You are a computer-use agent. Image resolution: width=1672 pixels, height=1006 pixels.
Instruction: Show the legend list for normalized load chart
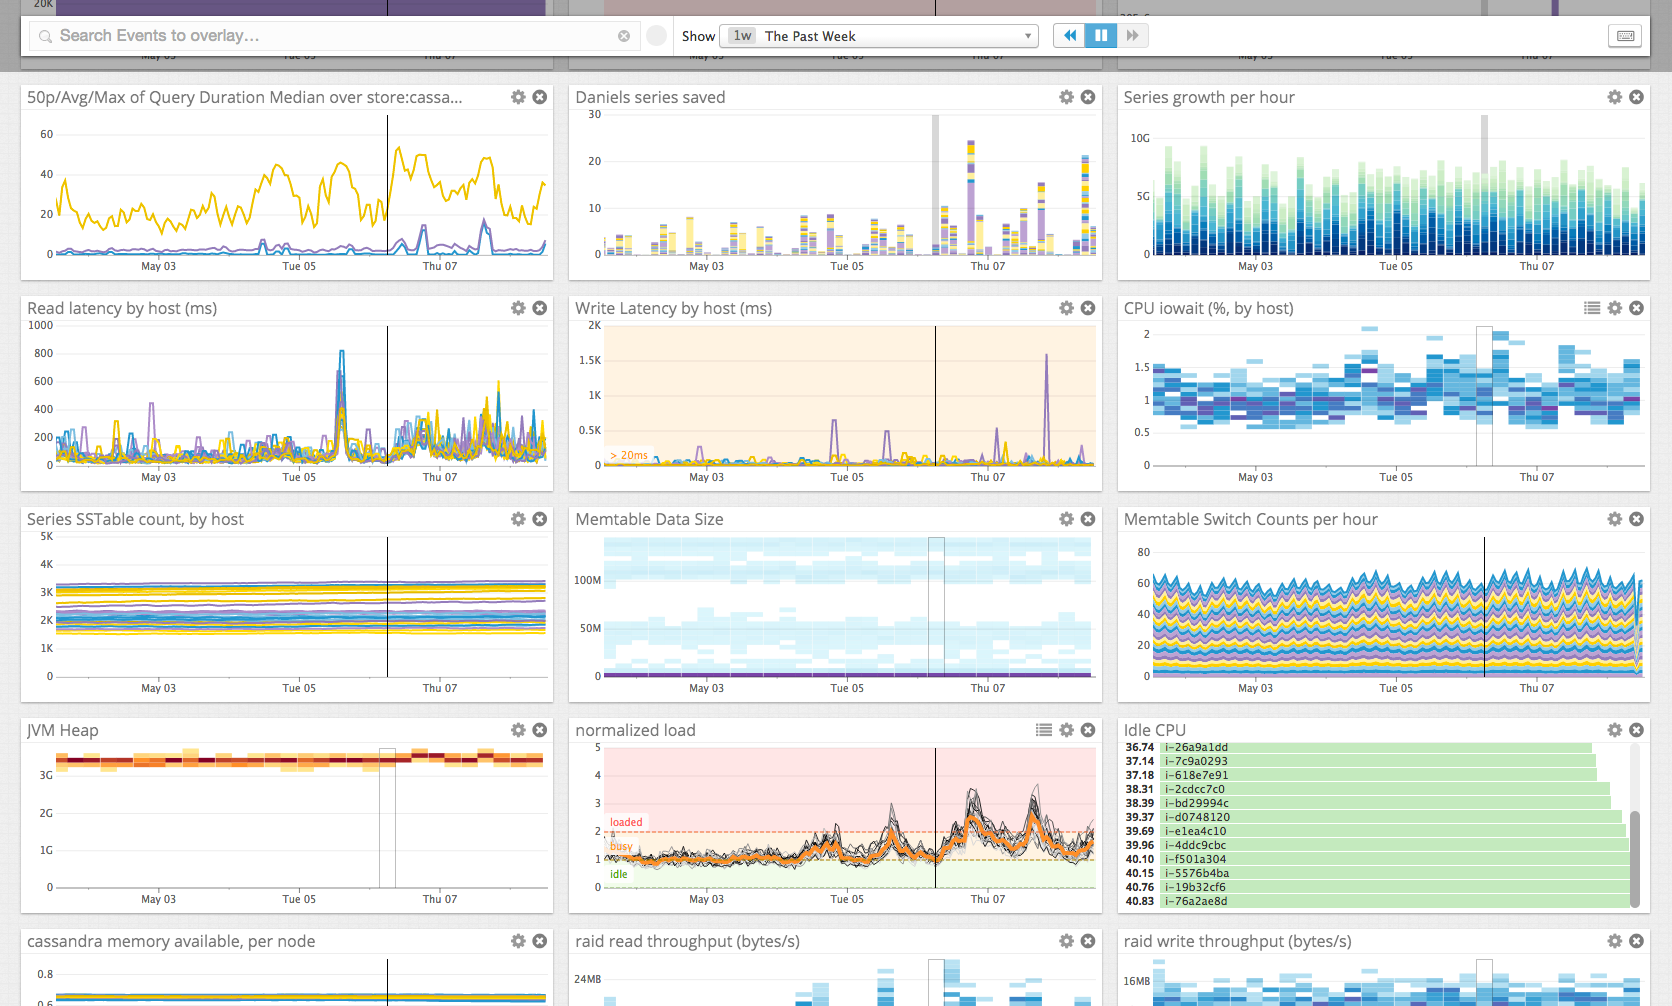[1044, 730]
